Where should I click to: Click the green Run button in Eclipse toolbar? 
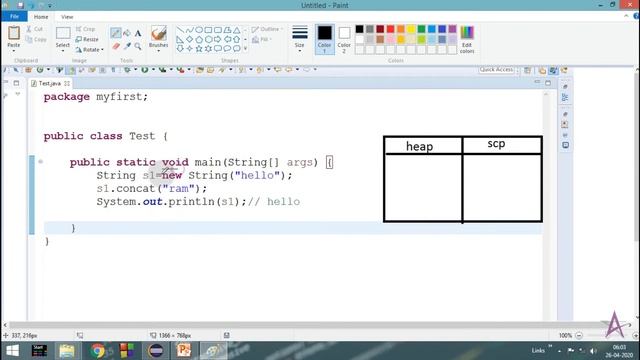coord(144,70)
